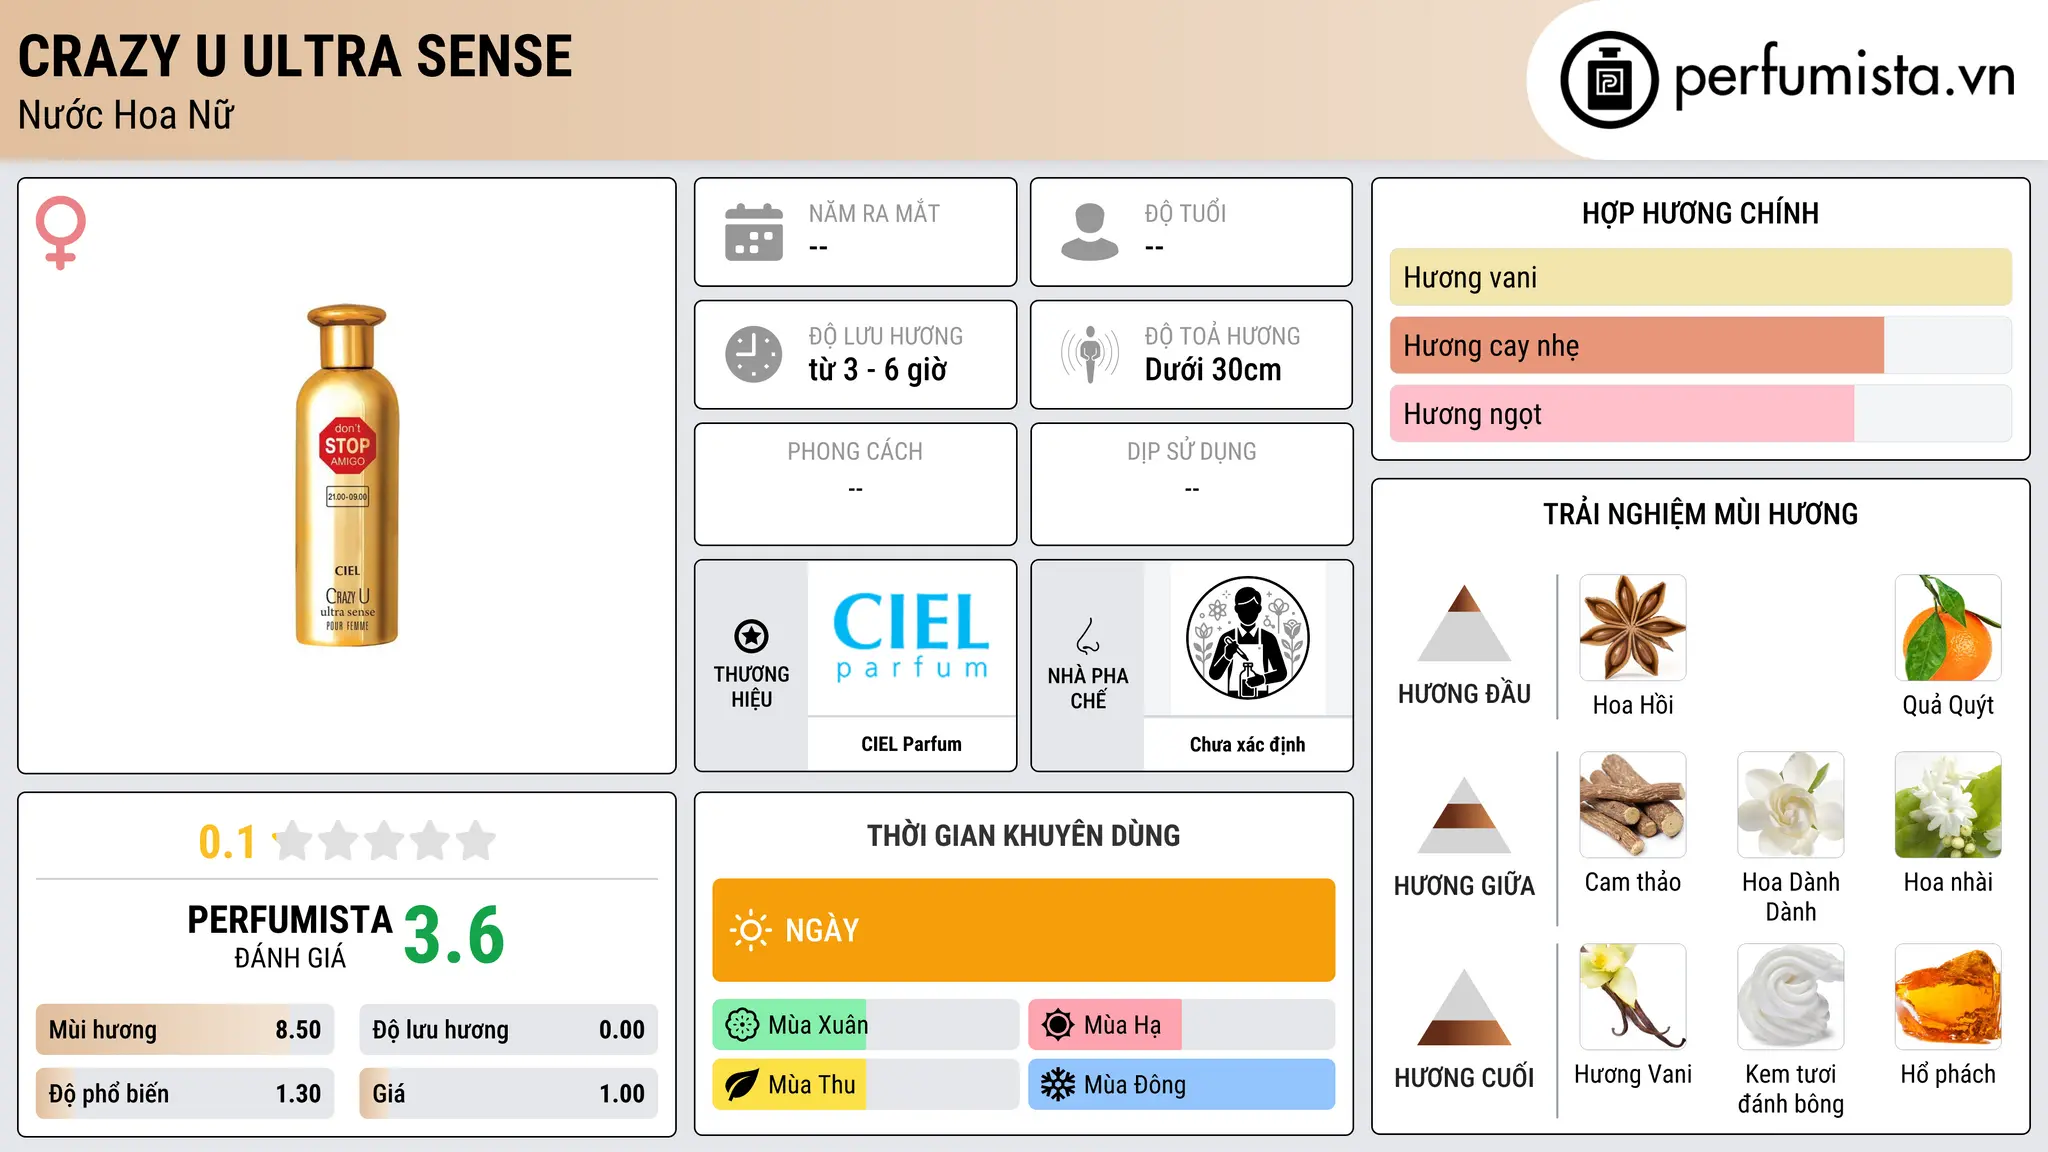2048x1152 pixels.
Task: Select the Mùa Xuân season bar
Action: pyautogui.click(x=866, y=1025)
